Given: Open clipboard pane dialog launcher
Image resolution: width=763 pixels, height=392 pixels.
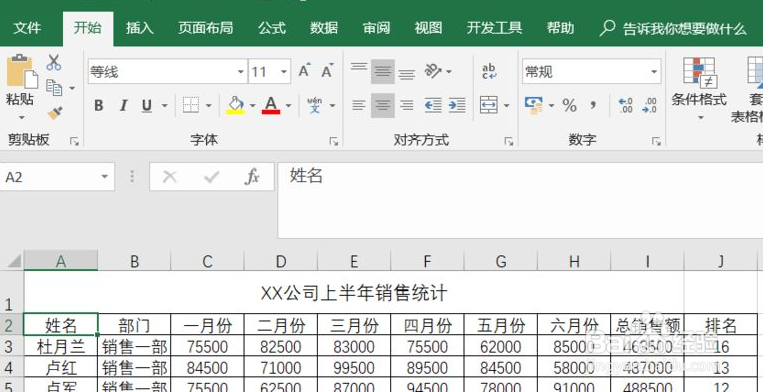Looking at the screenshot, I should click(x=74, y=141).
